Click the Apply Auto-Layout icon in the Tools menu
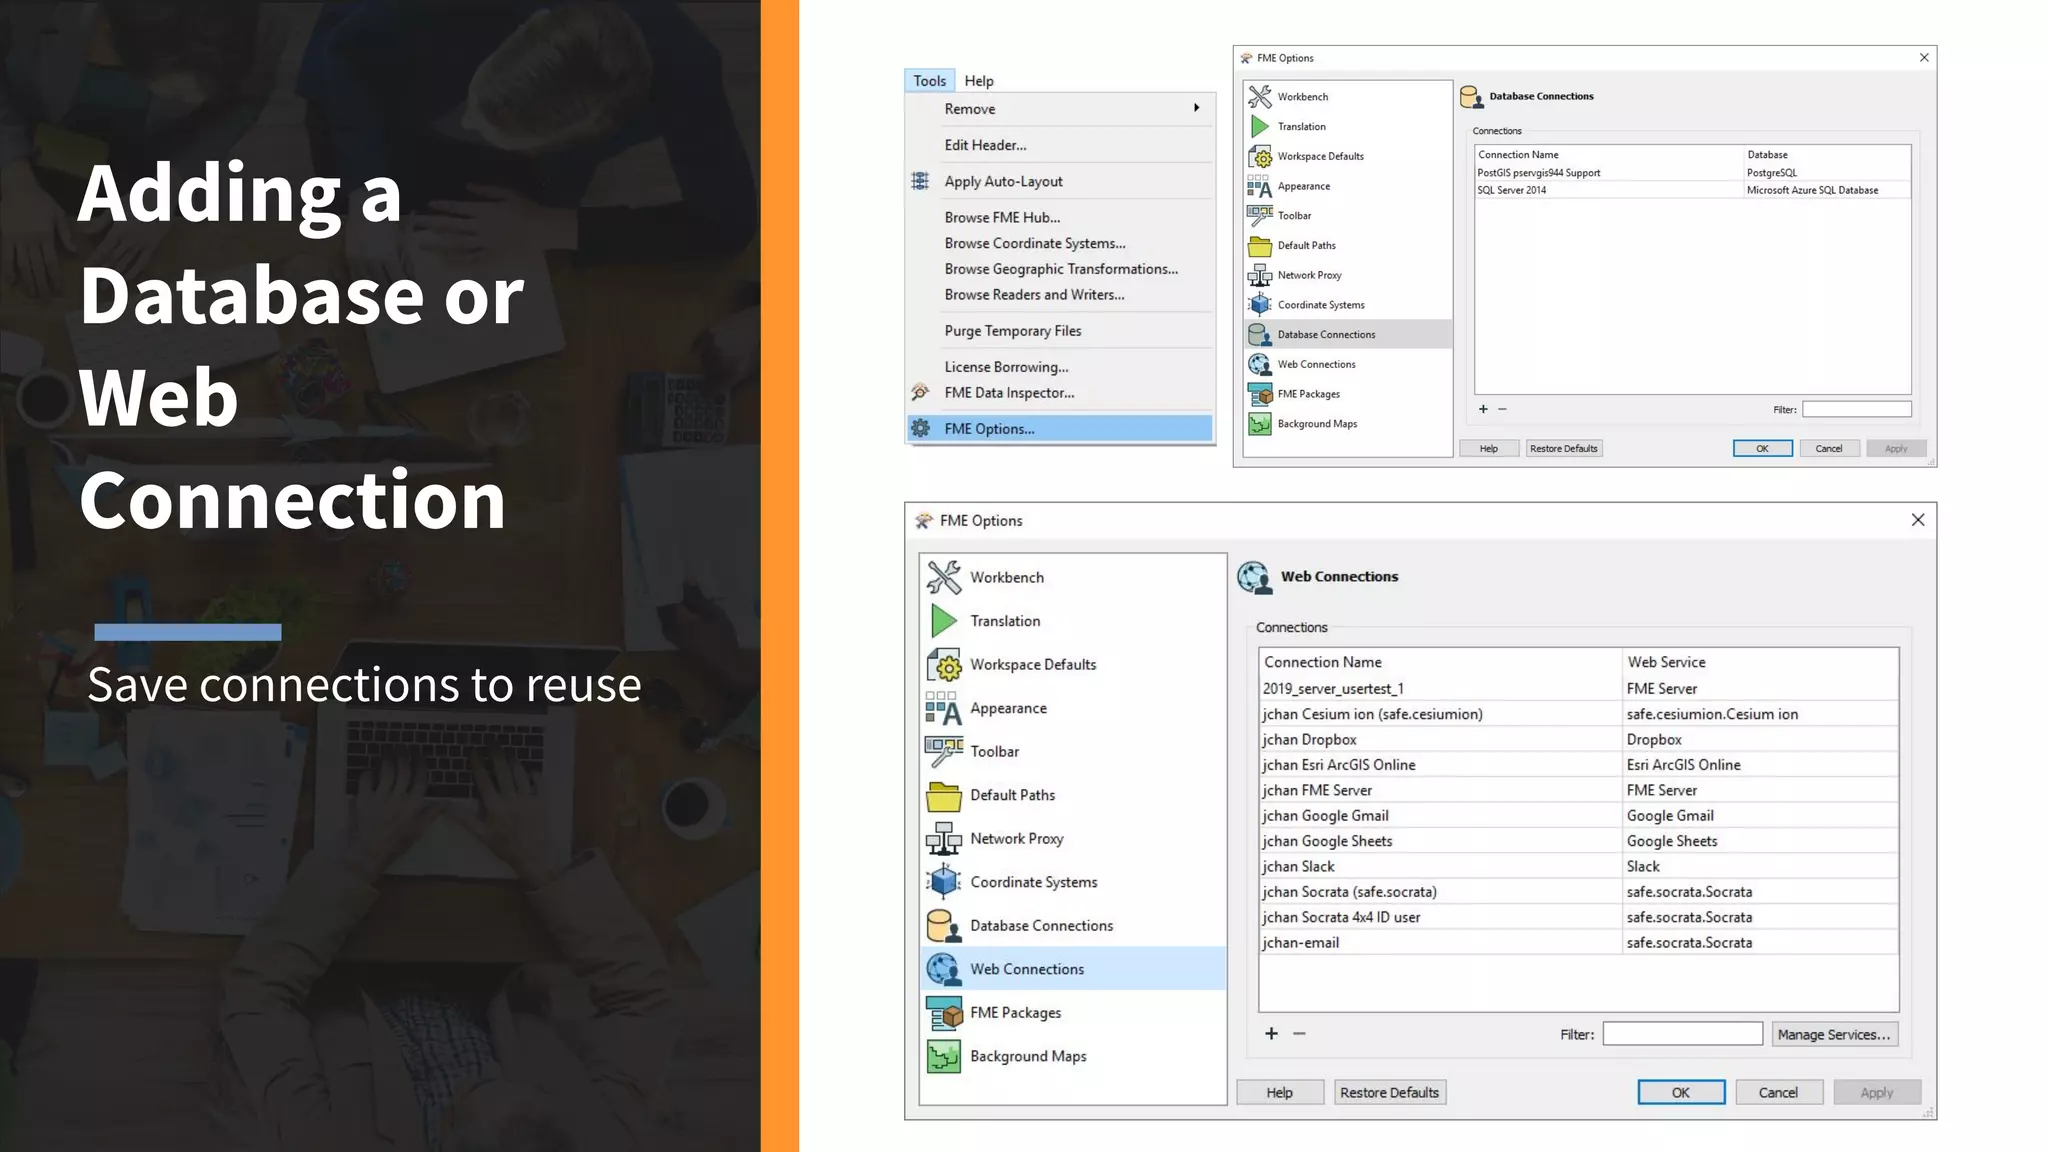The height and width of the screenshot is (1152, 2048). (x=920, y=181)
